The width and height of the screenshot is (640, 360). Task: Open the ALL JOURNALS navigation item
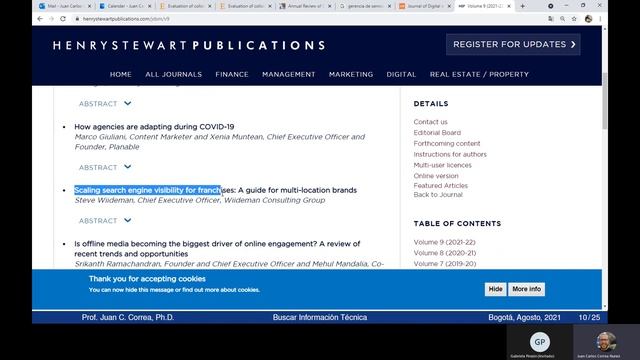tap(173, 74)
